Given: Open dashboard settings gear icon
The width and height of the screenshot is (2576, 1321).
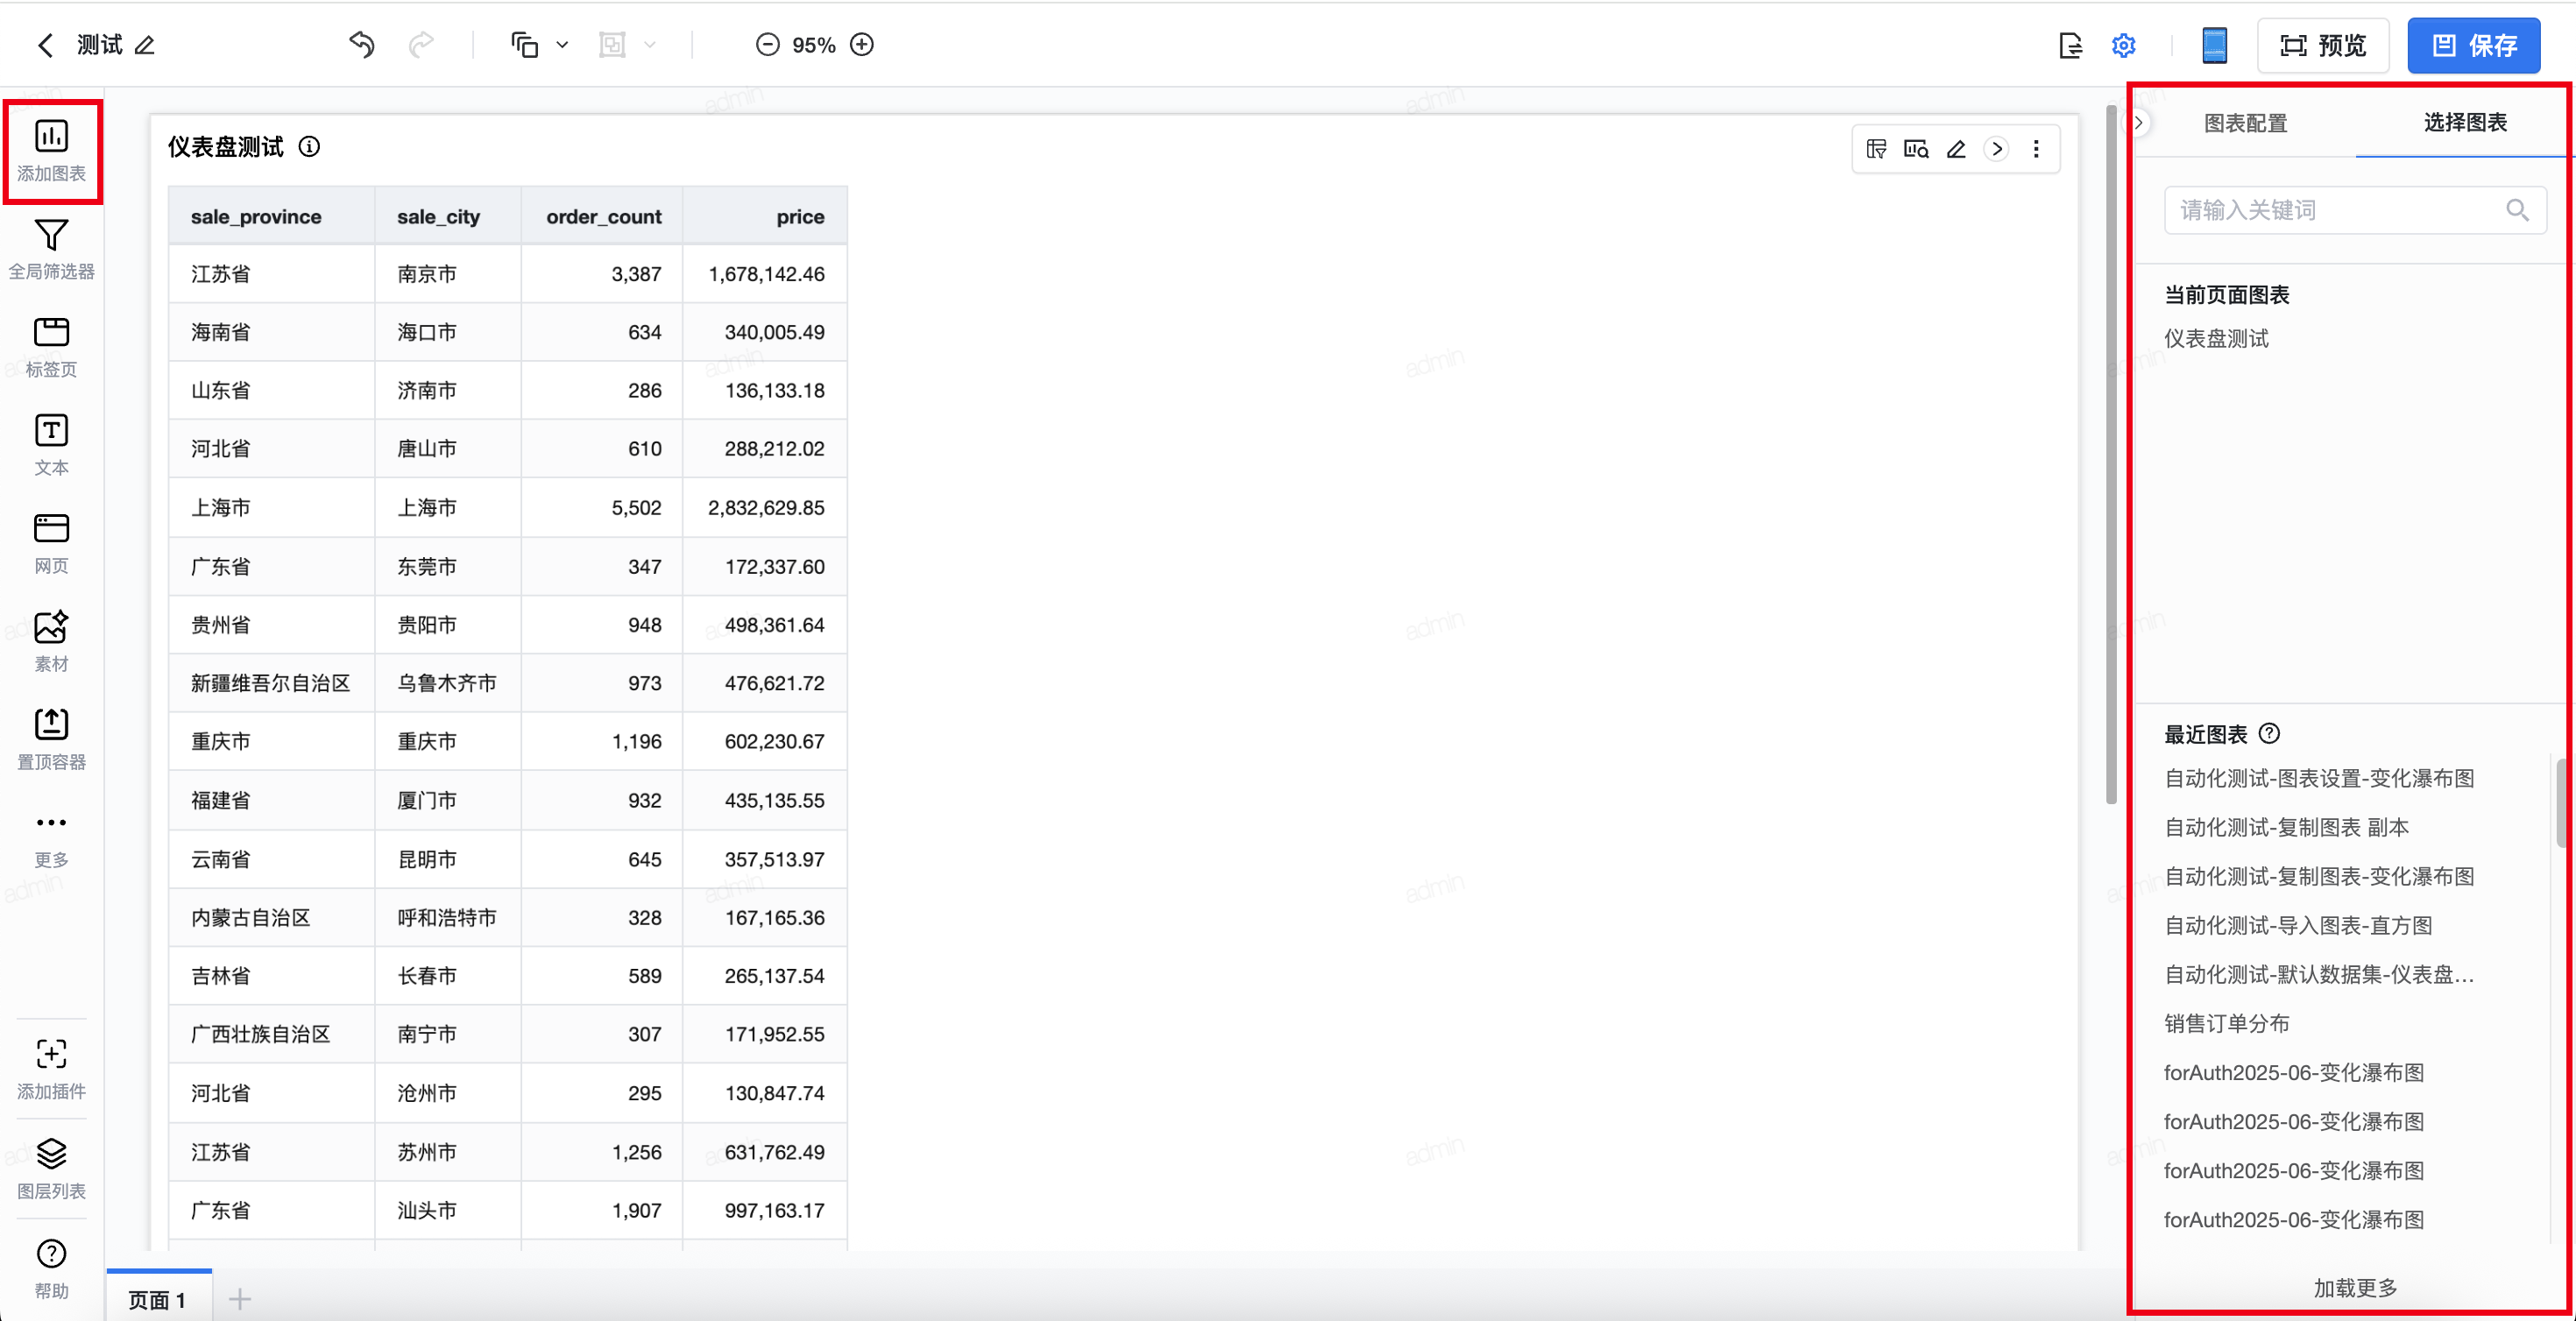Looking at the screenshot, I should point(2124,45).
